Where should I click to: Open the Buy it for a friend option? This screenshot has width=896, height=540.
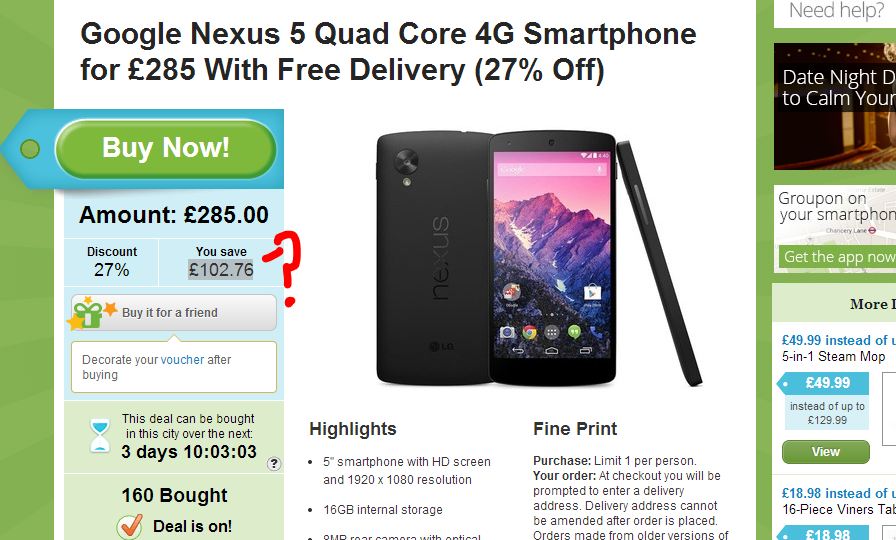pos(174,312)
